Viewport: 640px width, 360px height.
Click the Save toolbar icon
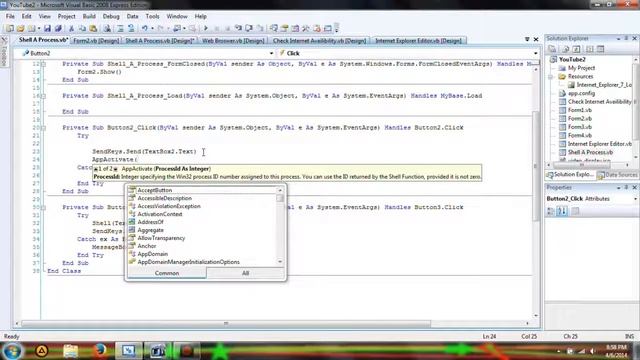(47, 29)
